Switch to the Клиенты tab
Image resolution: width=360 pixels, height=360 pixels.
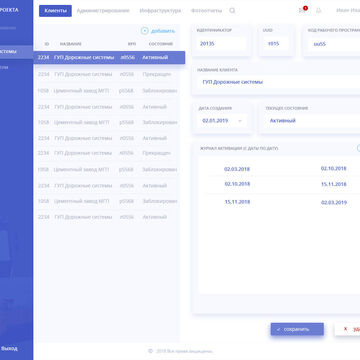[55, 11]
